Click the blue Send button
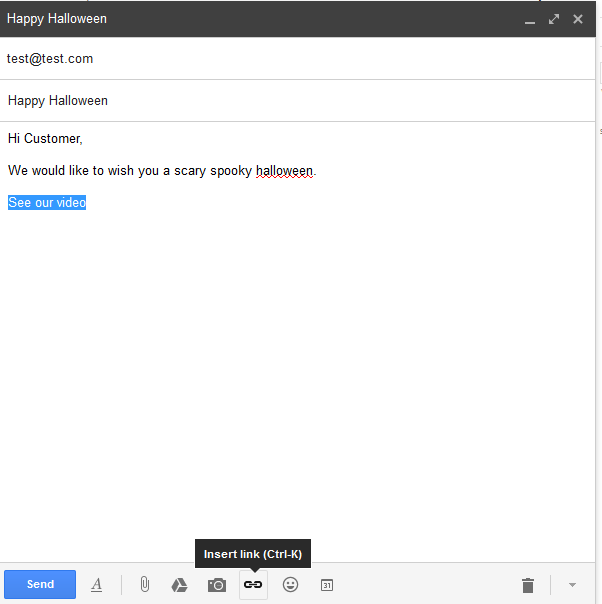Screen dimensions: 602x604 (x=40, y=584)
